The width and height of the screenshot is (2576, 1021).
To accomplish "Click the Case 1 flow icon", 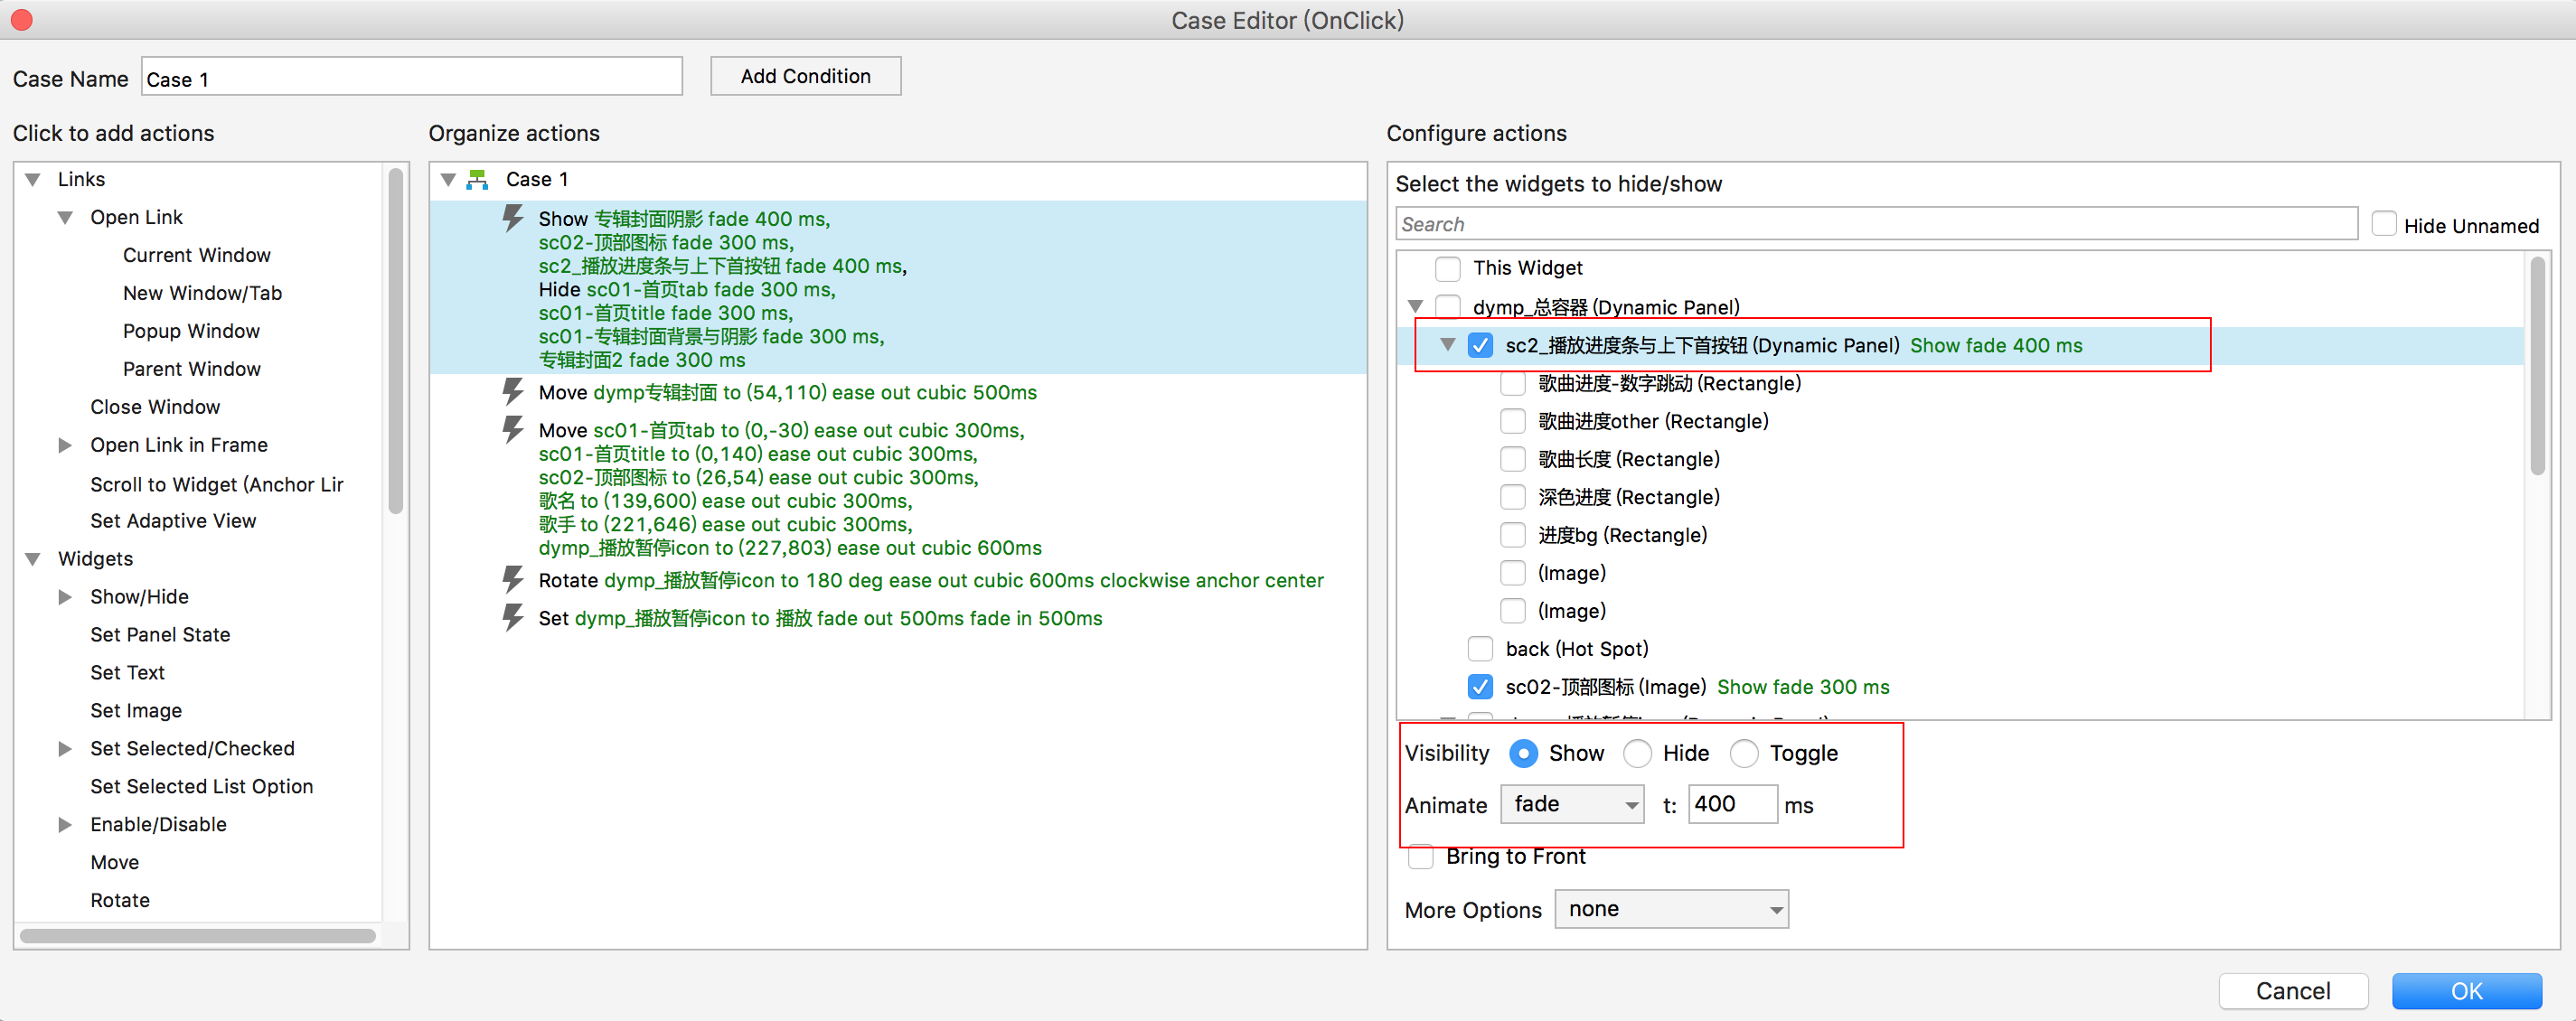I will [478, 179].
